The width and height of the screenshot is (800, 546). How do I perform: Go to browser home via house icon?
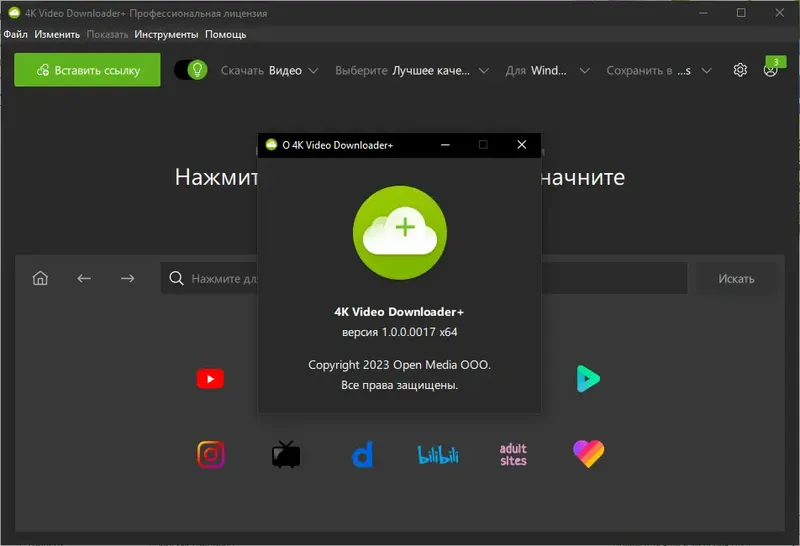pos(40,278)
